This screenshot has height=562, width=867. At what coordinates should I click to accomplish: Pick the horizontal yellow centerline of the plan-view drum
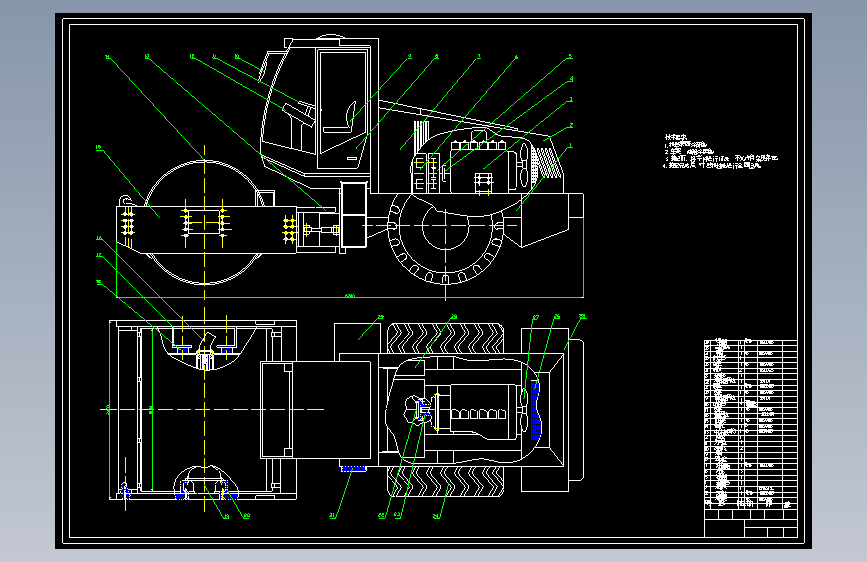coord(212,409)
